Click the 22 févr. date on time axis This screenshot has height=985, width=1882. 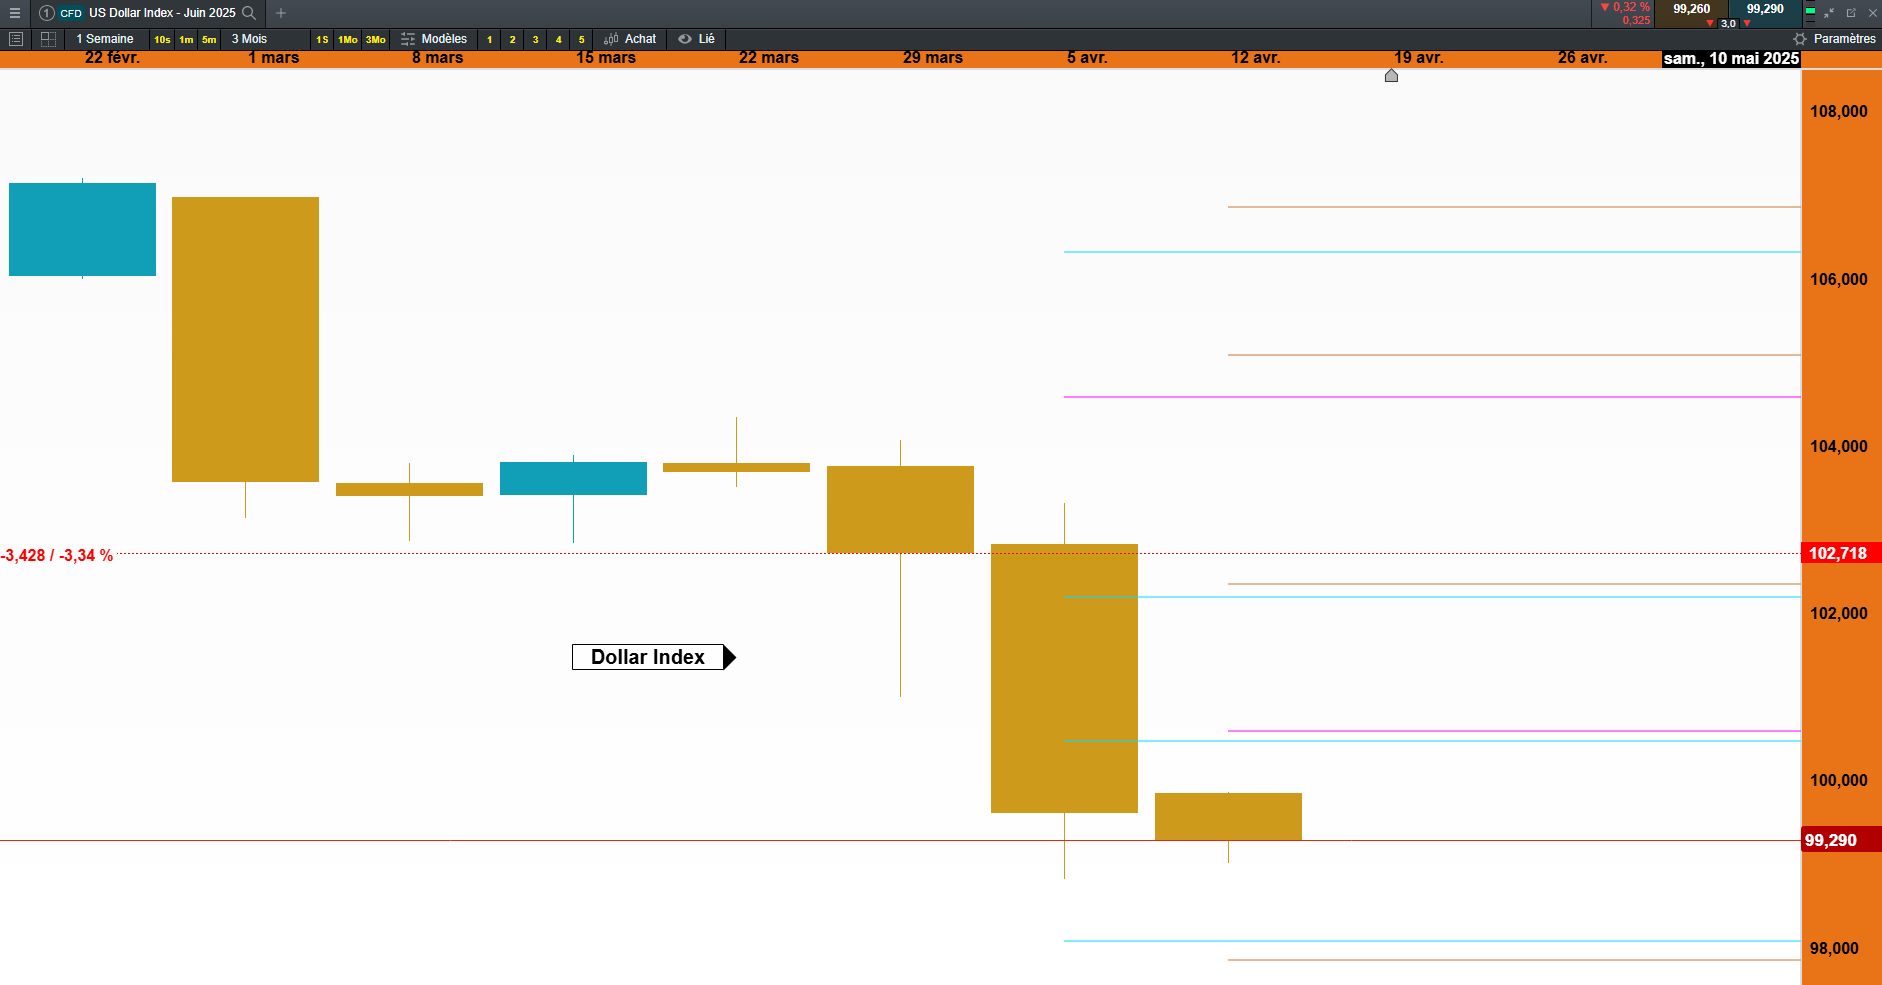point(112,58)
